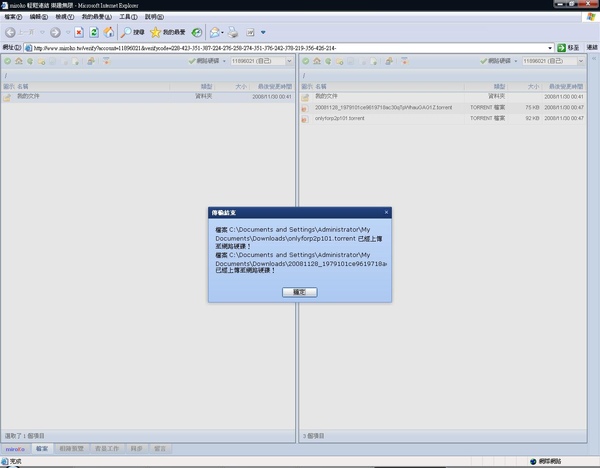This screenshot has width=600, height=468.
Task: Click left pane home folder icon
Action: [19, 61]
